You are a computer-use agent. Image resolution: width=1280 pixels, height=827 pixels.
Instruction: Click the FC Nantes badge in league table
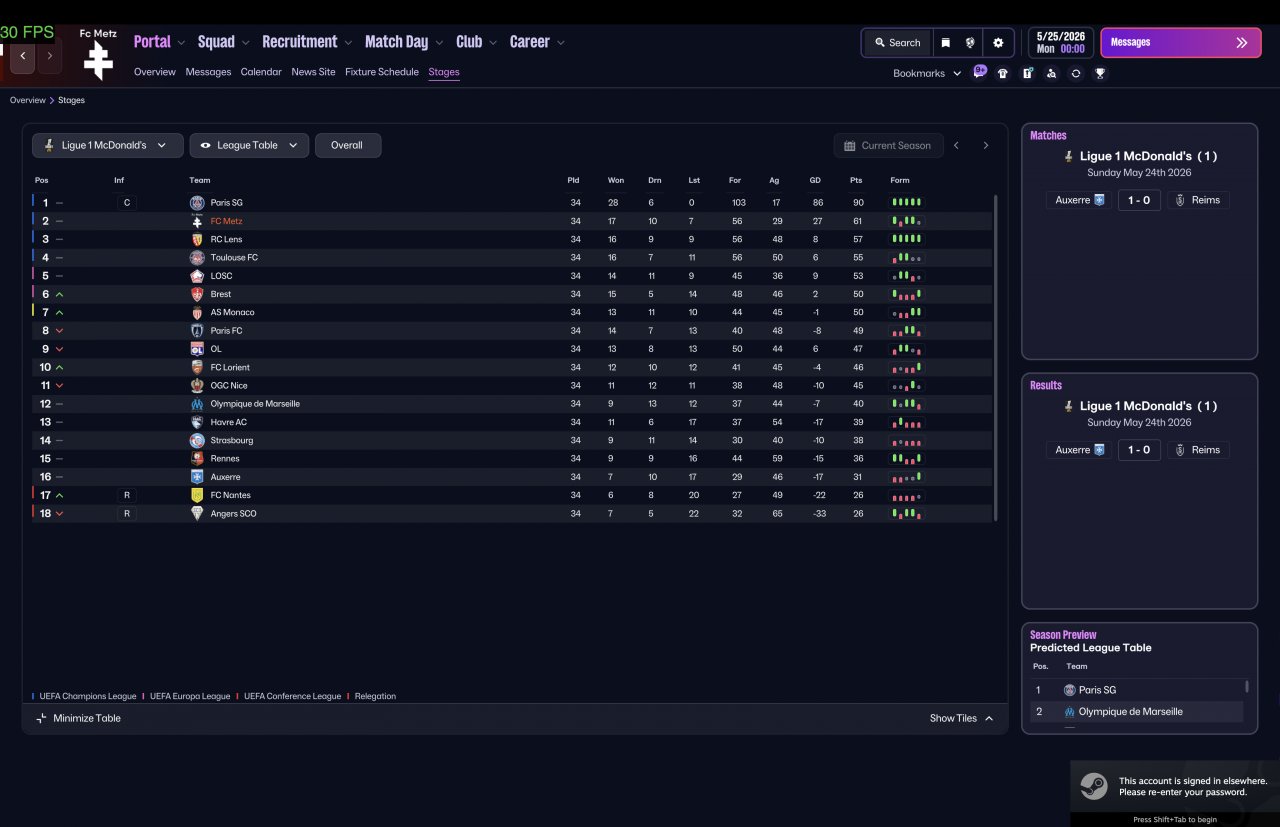[197, 495]
